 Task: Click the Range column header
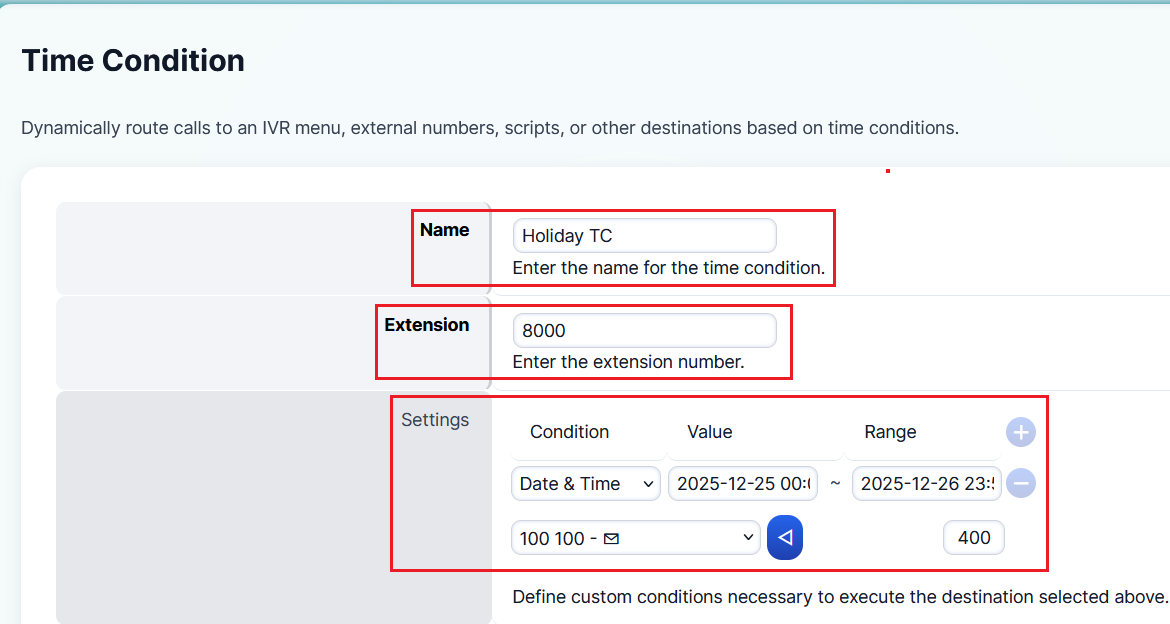point(890,432)
